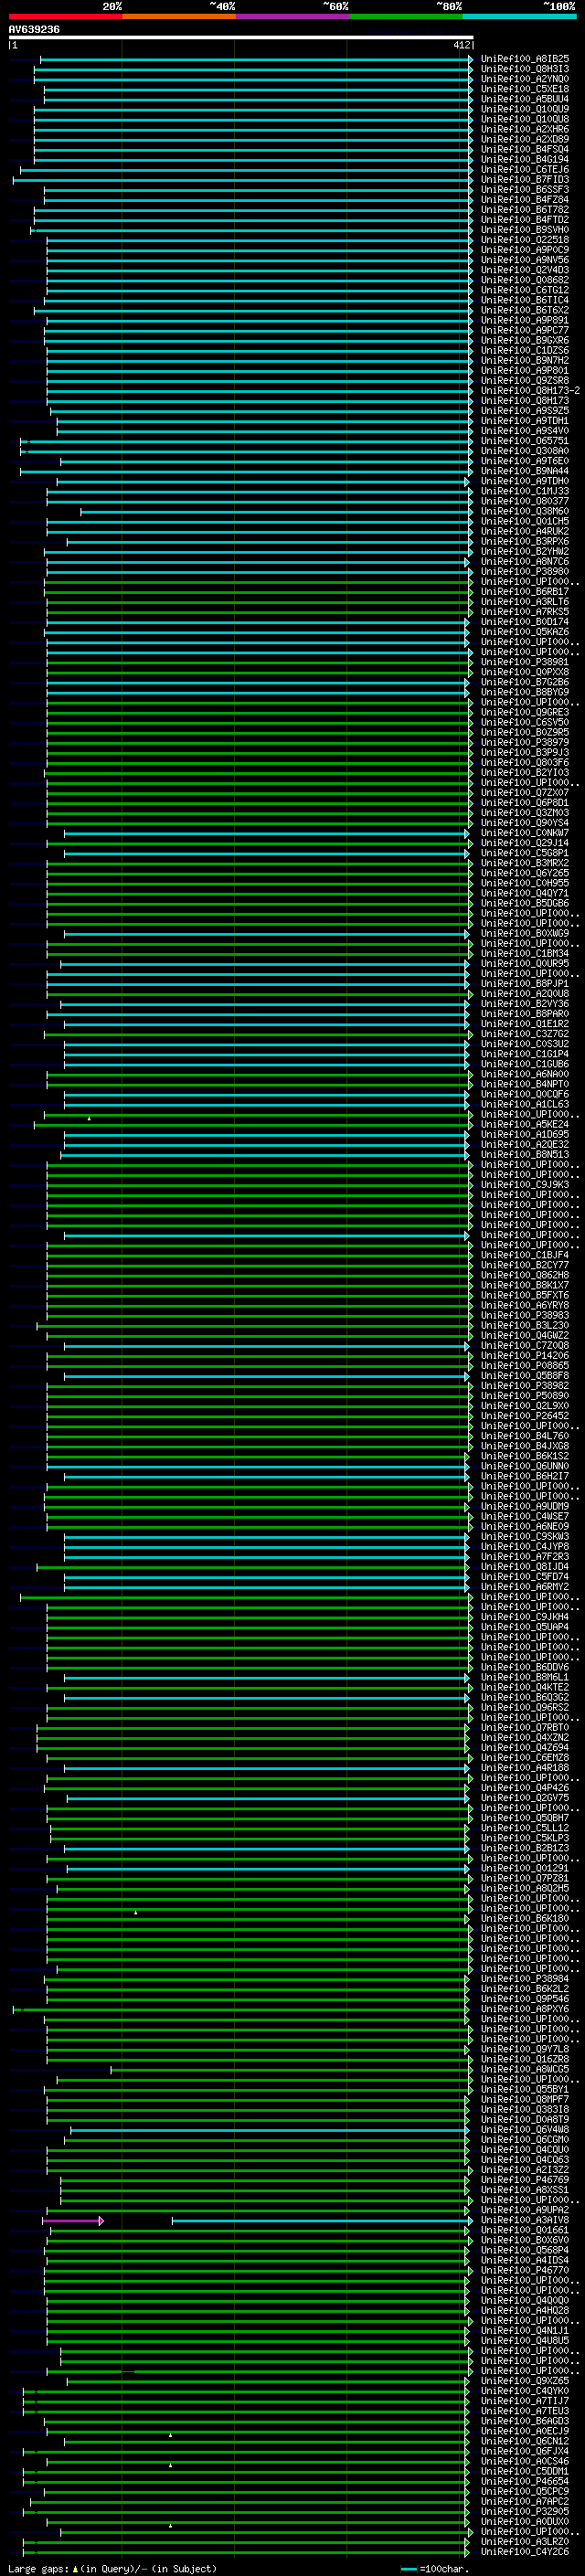Click the UniRef100_Q01661 label

tap(525, 2230)
